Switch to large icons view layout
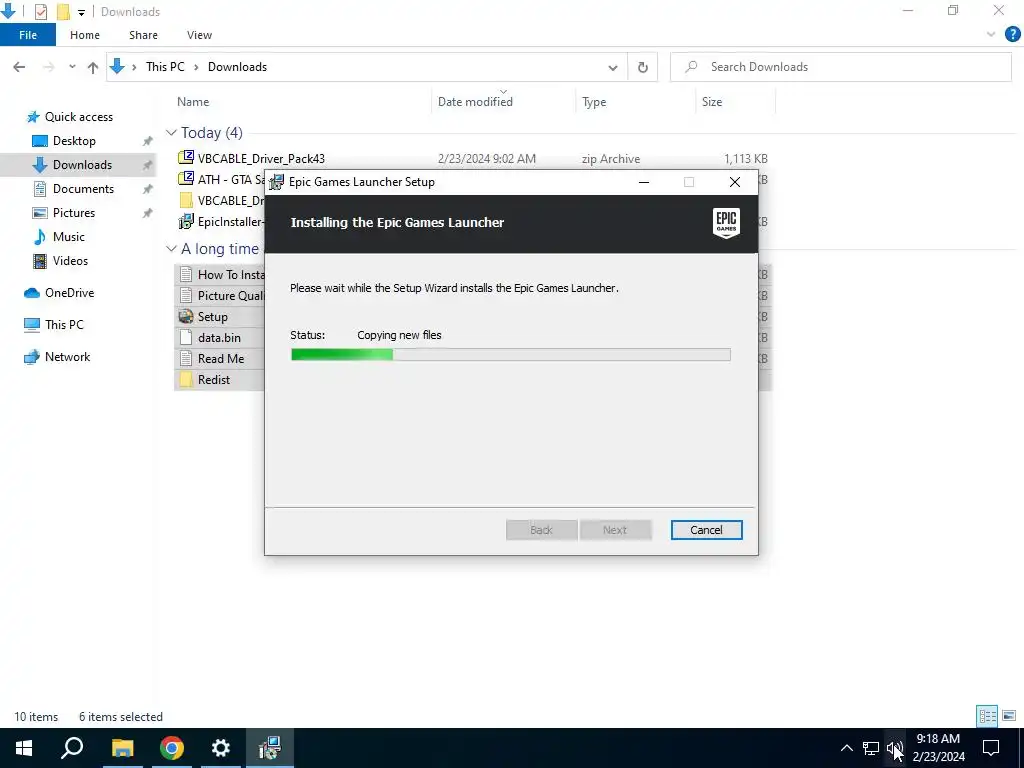1024x768 pixels. 1009,716
